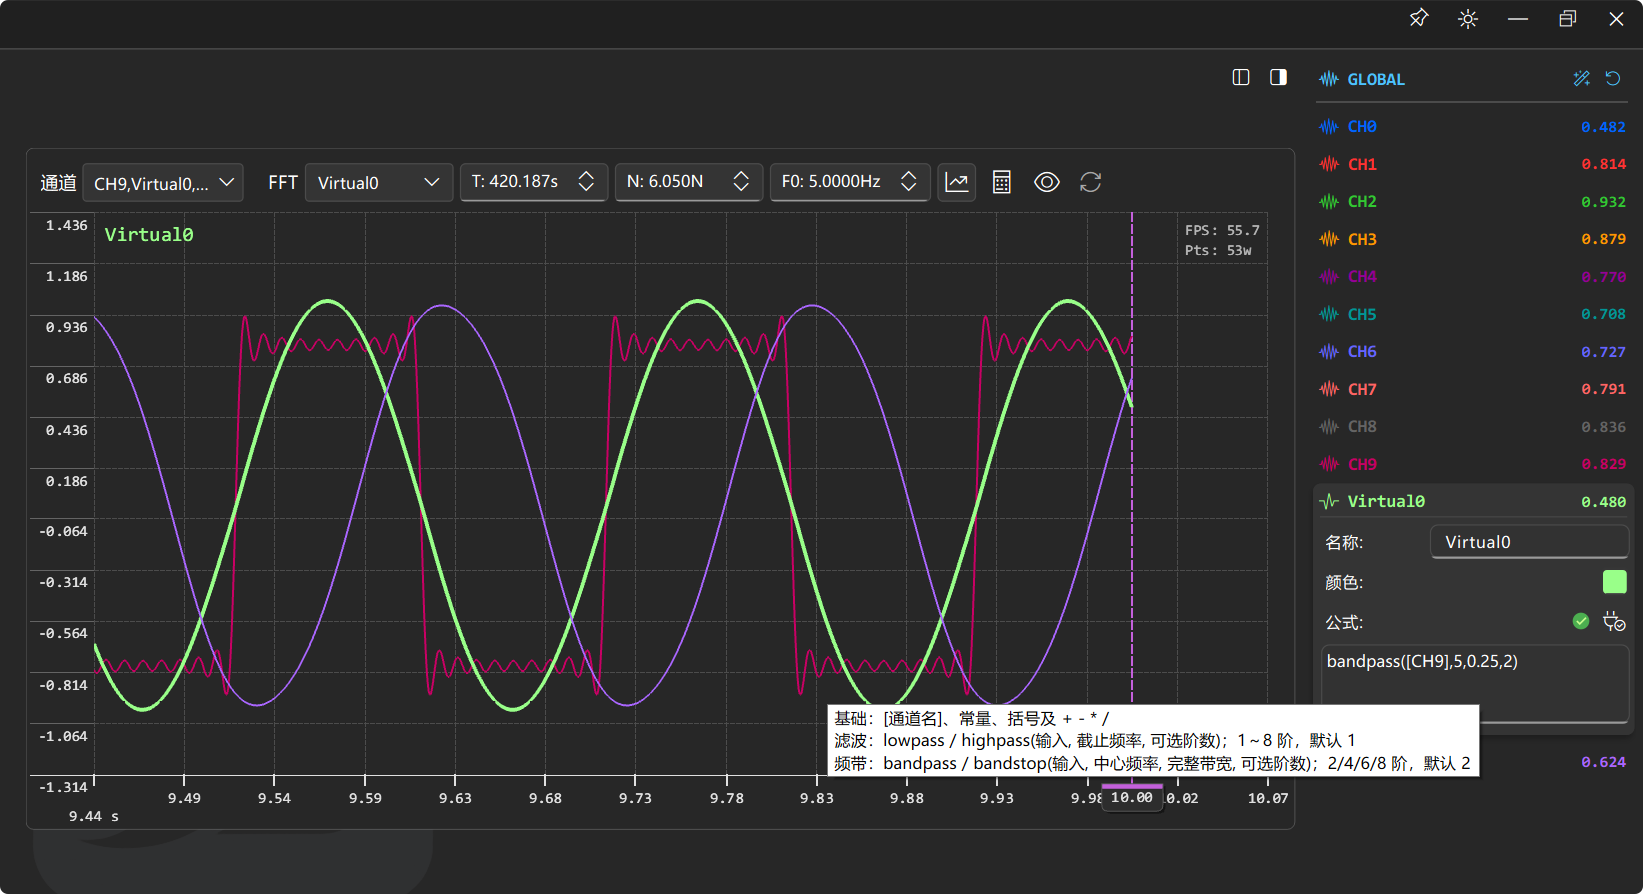Click the Virtual0 value 0.480

1603,502
